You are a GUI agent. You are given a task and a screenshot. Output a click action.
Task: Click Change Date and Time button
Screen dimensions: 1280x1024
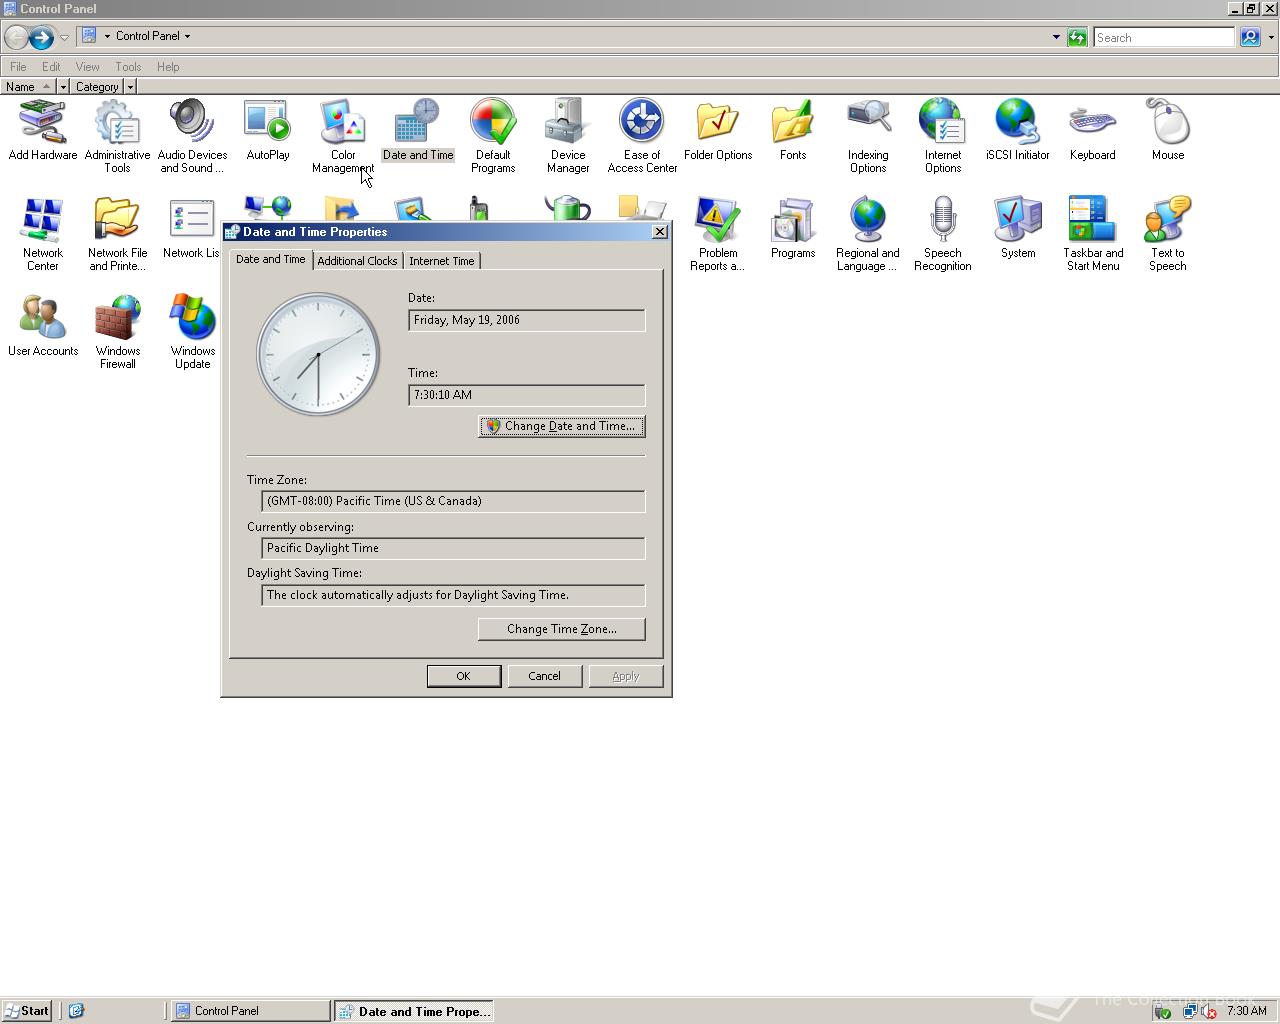coord(562,426)
